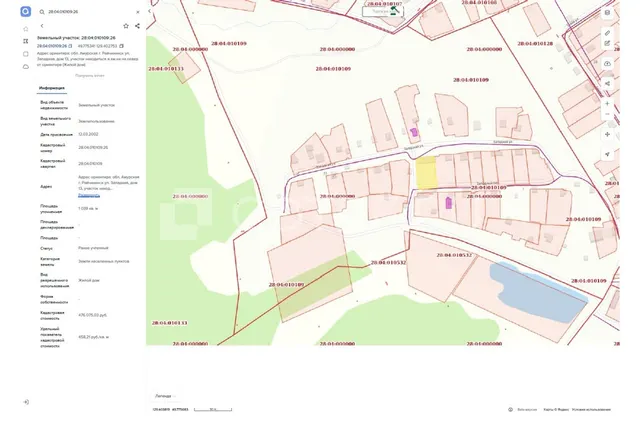Clear the search field with X
The height and width of the screenshot is (428, 640).
click(x=138, y=12)
